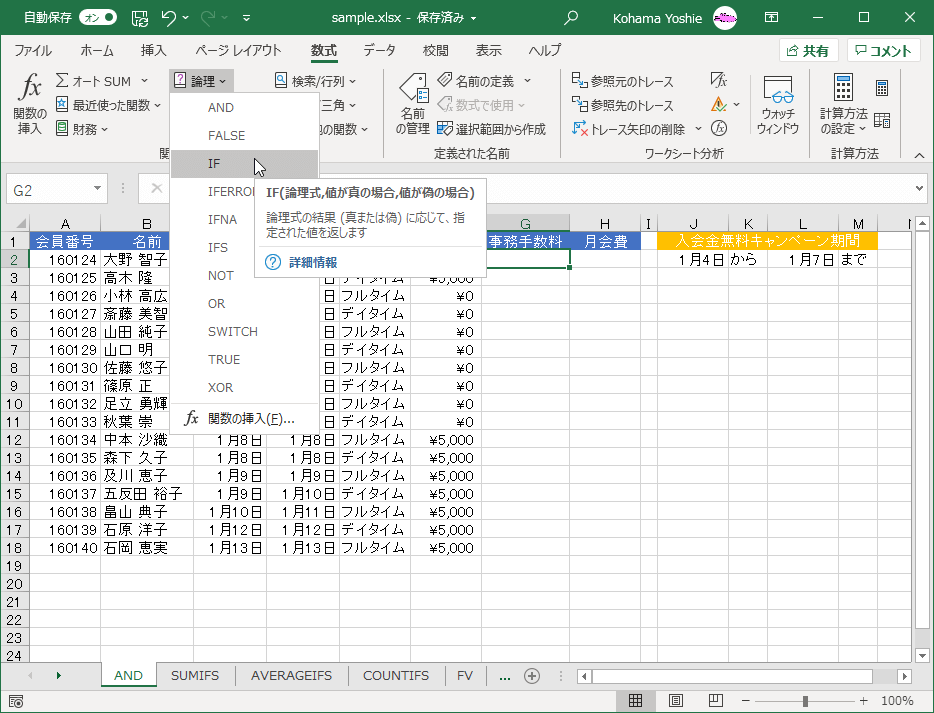Click the 詳細情報 link in the tooltip
934x713 pixels.
[x=312, y=262]
